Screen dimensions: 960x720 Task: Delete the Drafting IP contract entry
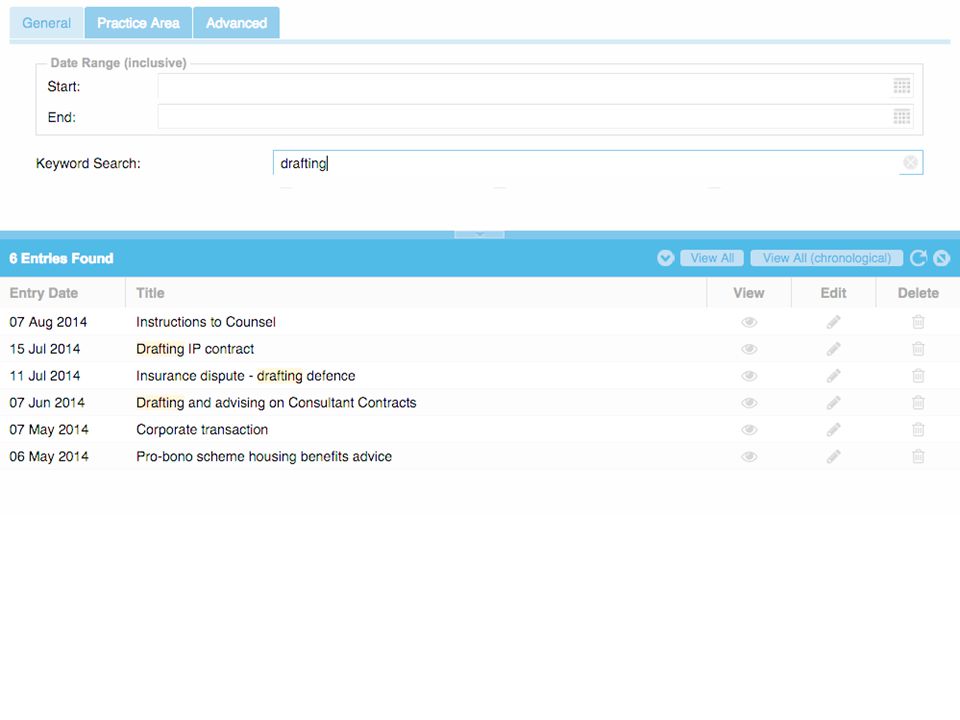[918, 349]
